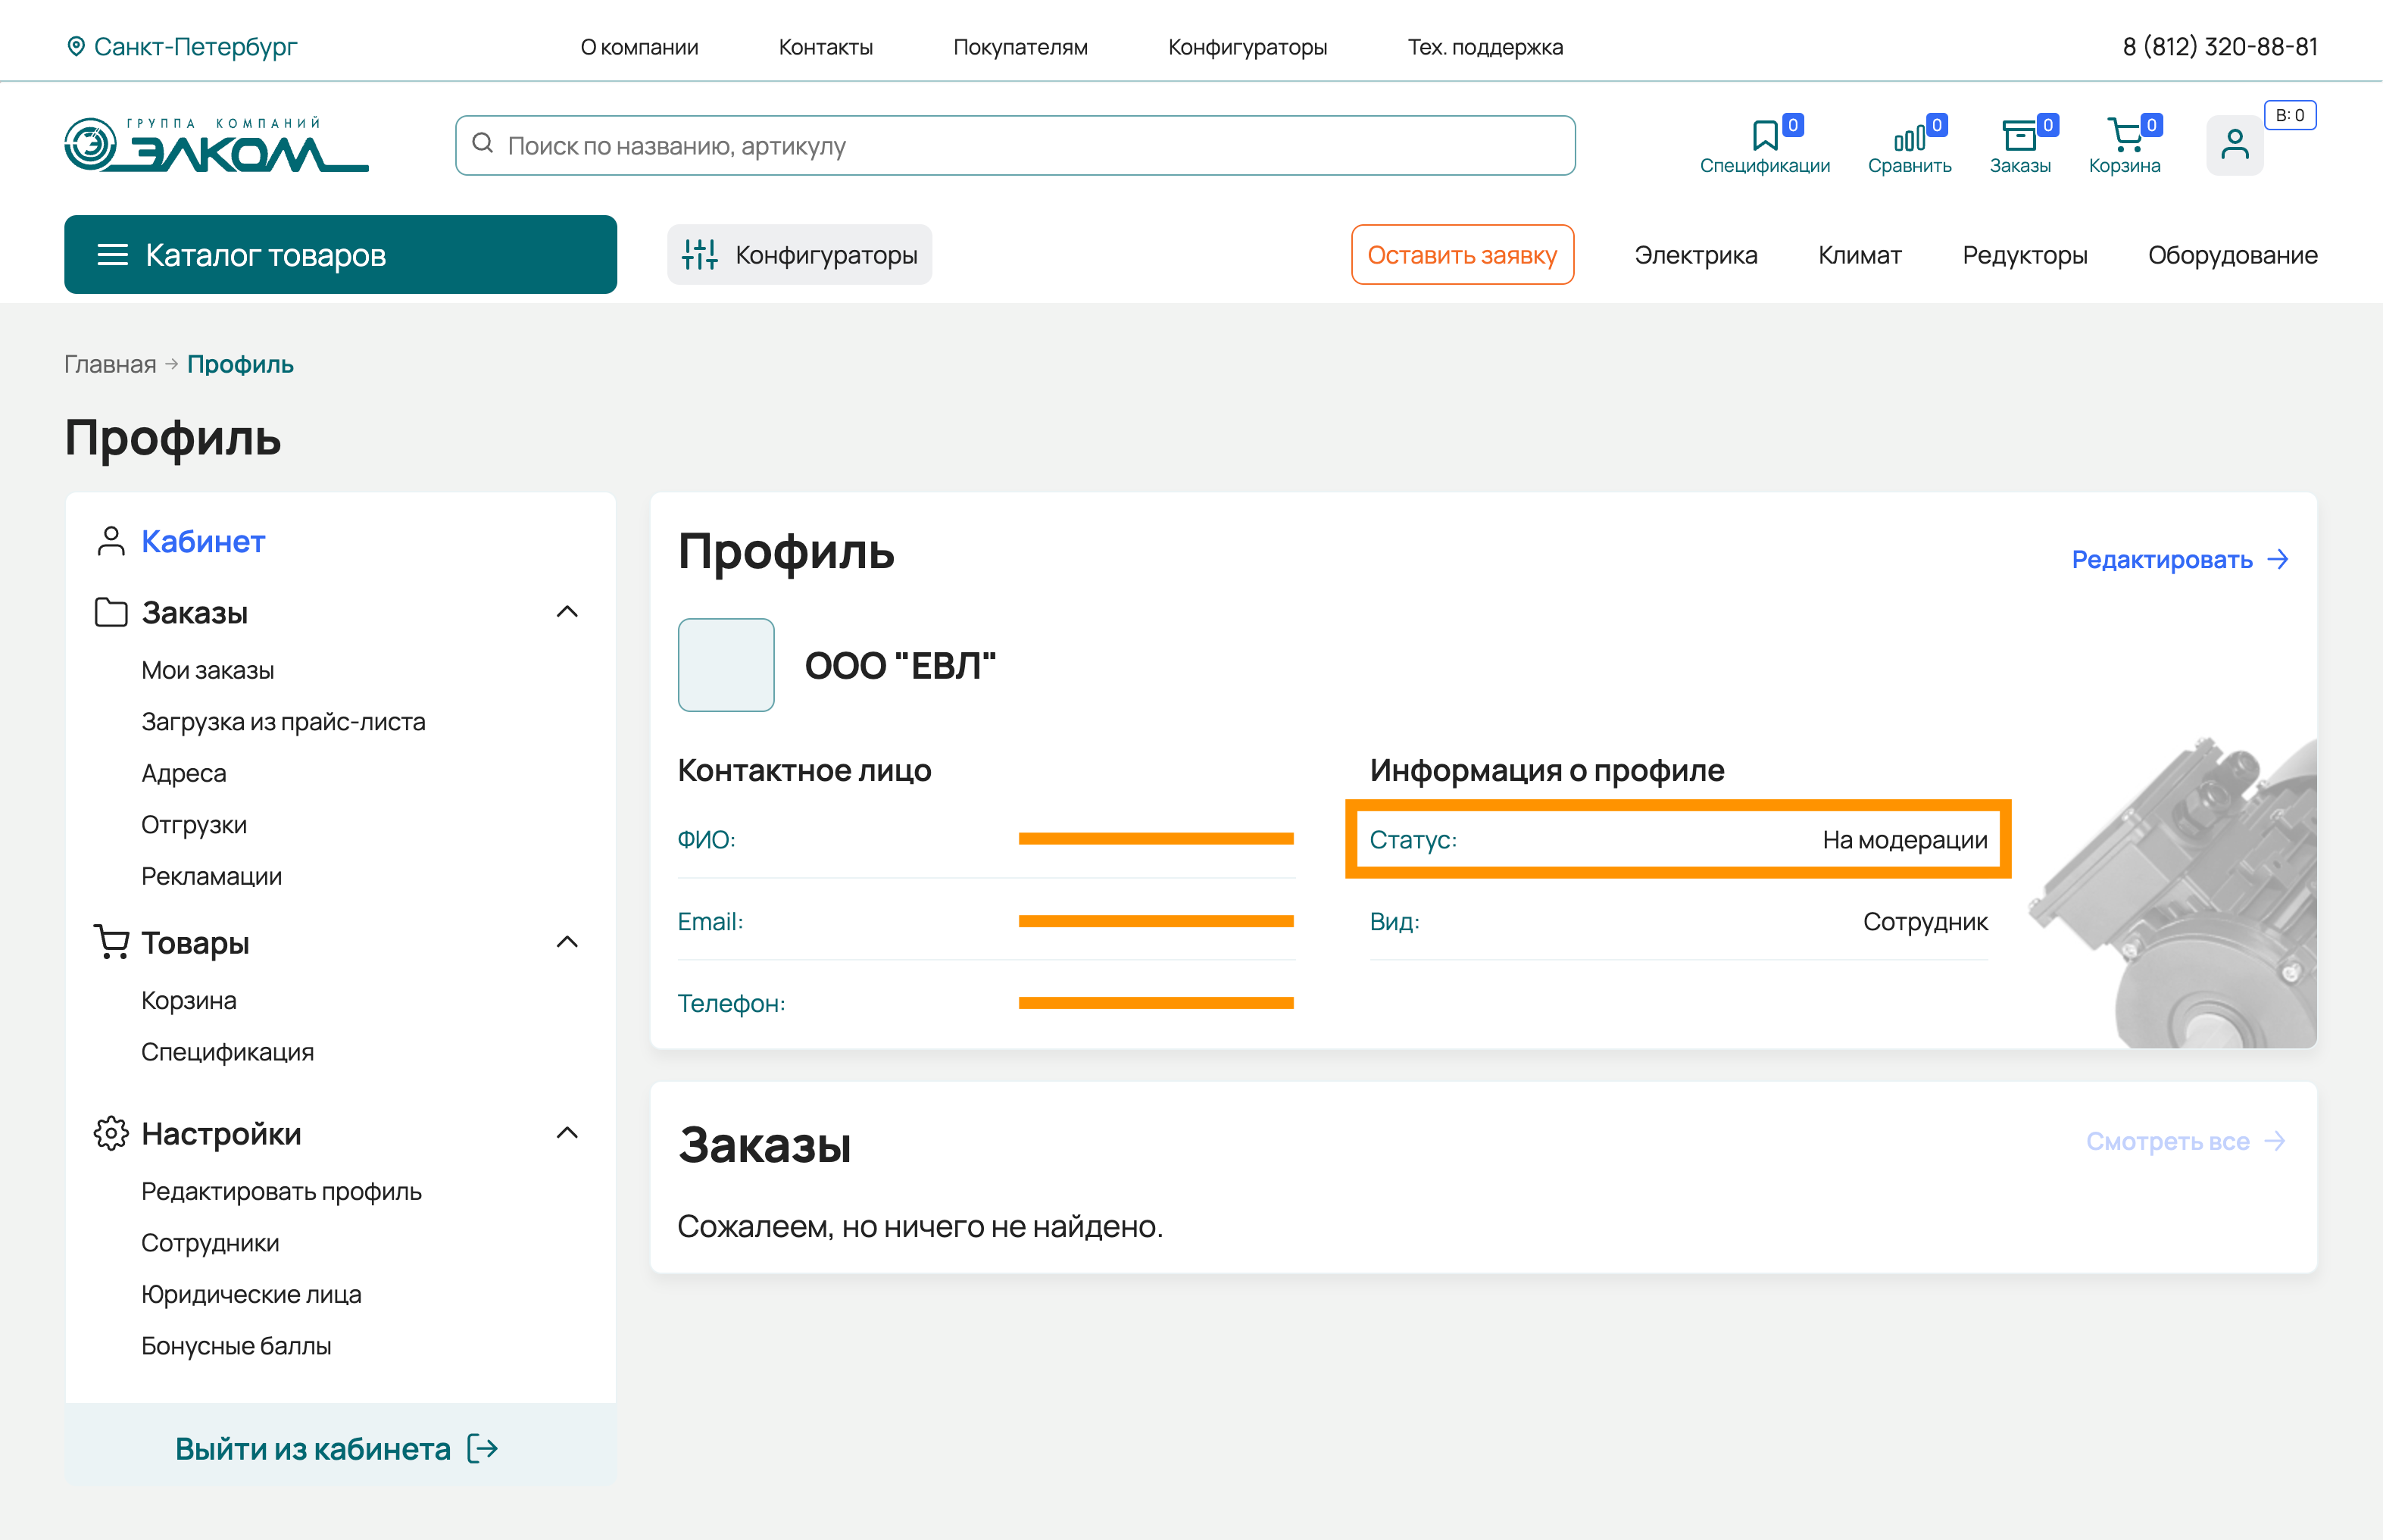Click the Выйти из кабинета logout icon

483,1449
